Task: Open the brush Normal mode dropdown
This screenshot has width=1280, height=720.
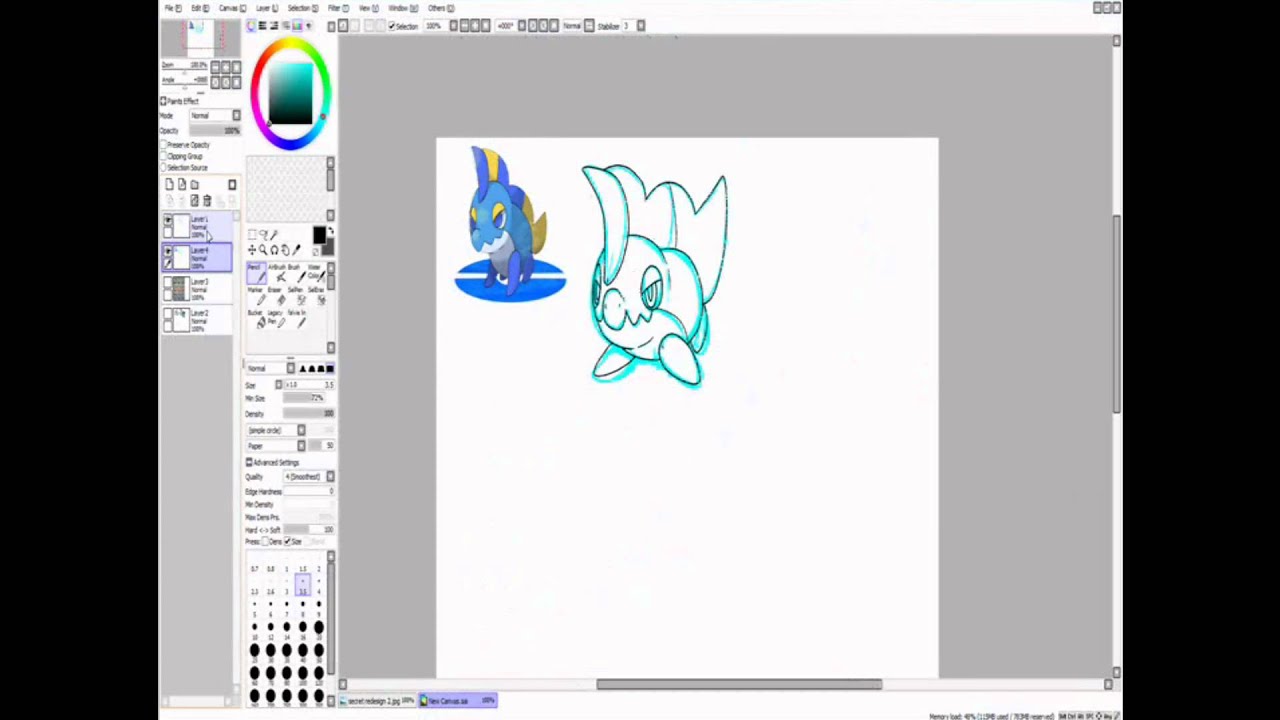Action: coord(271,368)
